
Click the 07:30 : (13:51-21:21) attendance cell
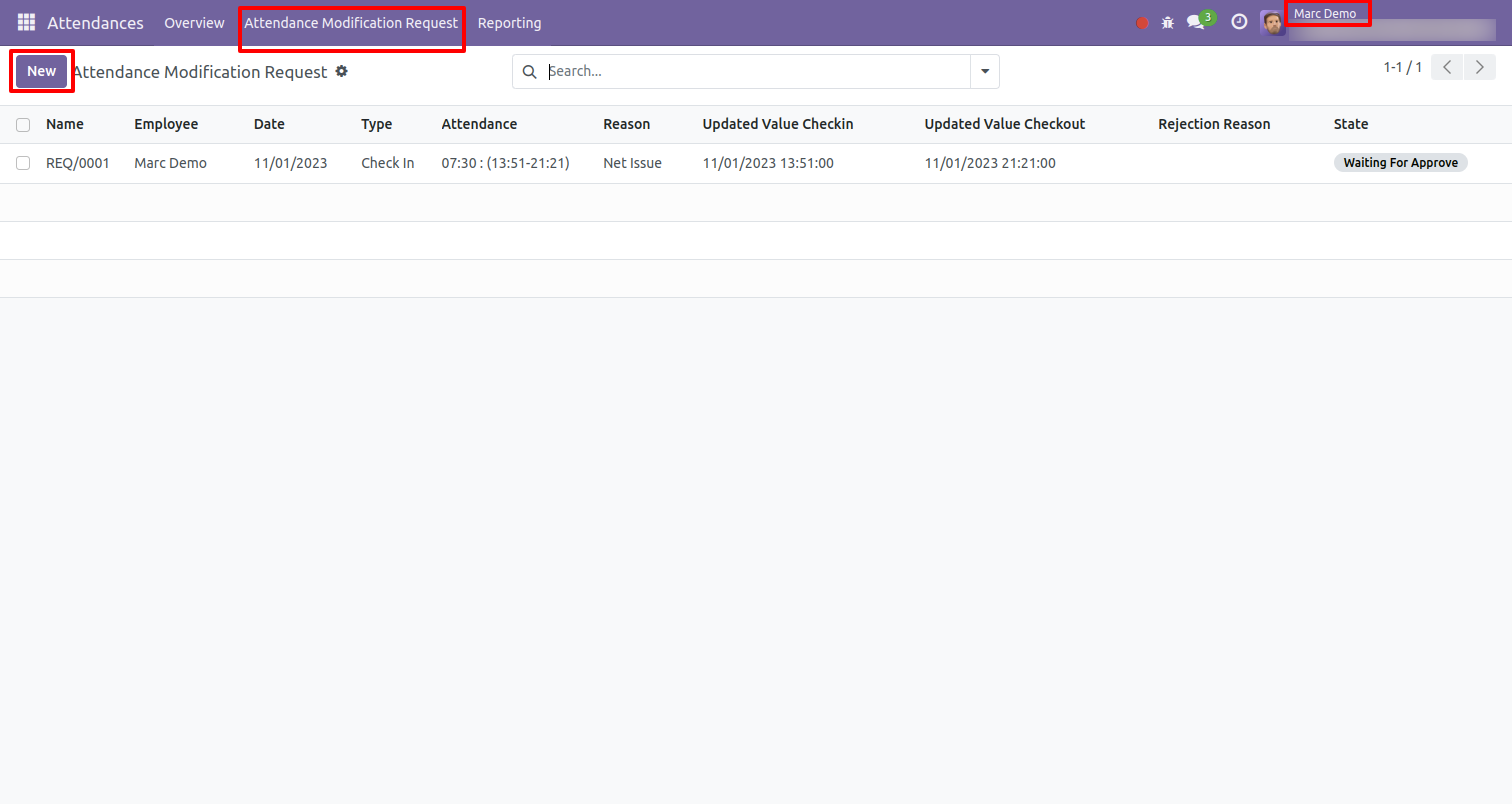(x=505, y=163)
